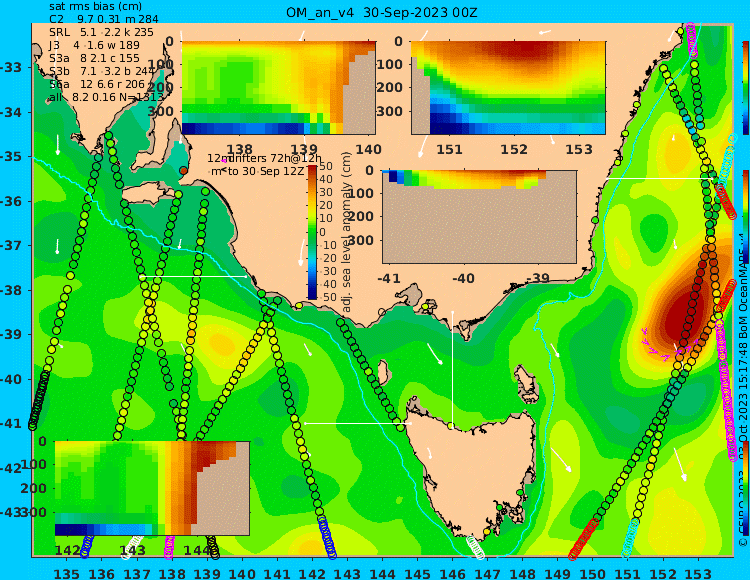This screenshot has height=580, width=750.
Task: Click the J3 satellite stats row
Action: (x=94, y=45)
